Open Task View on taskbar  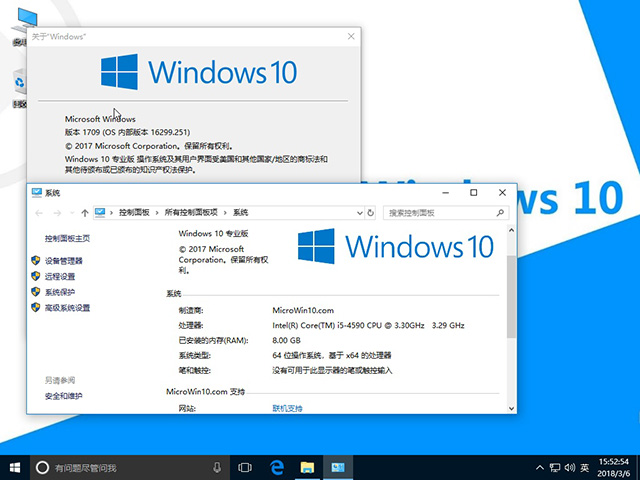click(x=245, y=468)
